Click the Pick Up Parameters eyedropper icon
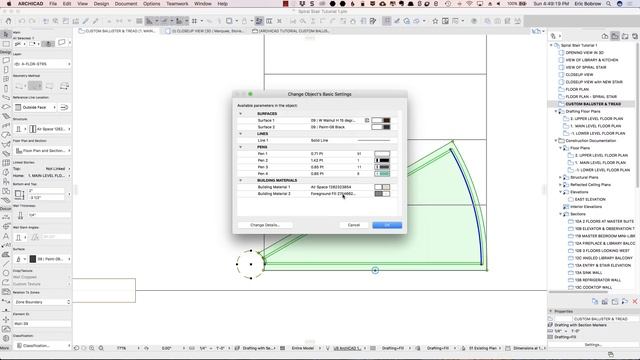 [x=85, y=21]
